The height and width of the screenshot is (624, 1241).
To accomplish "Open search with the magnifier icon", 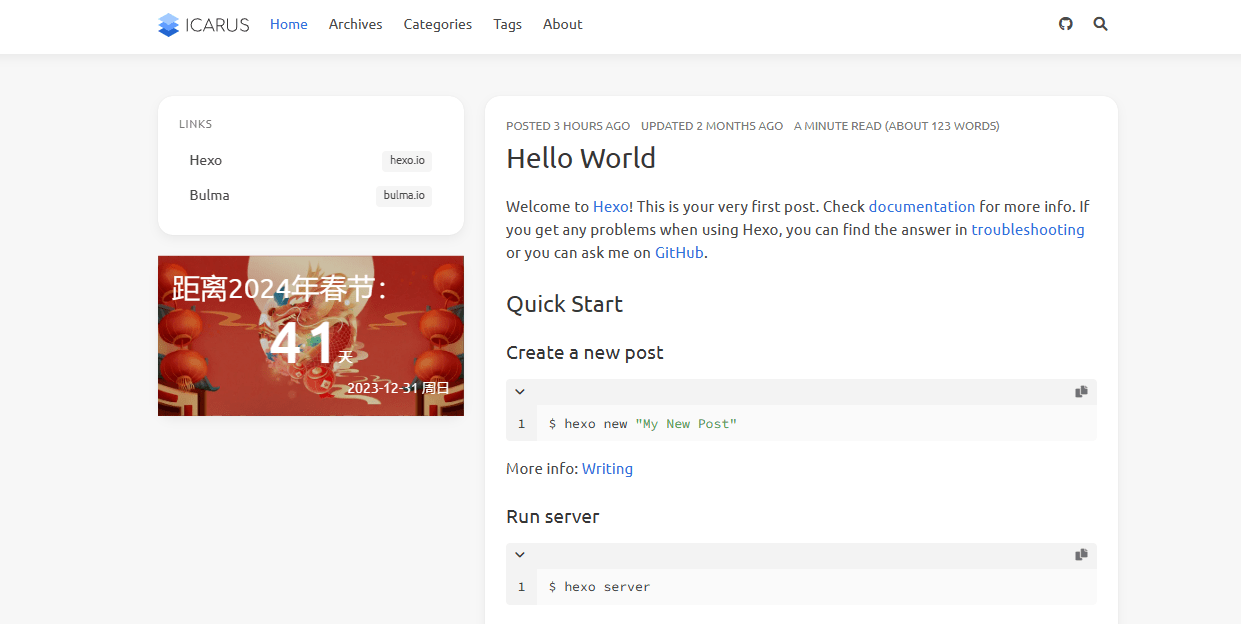I will point(1101,24).
